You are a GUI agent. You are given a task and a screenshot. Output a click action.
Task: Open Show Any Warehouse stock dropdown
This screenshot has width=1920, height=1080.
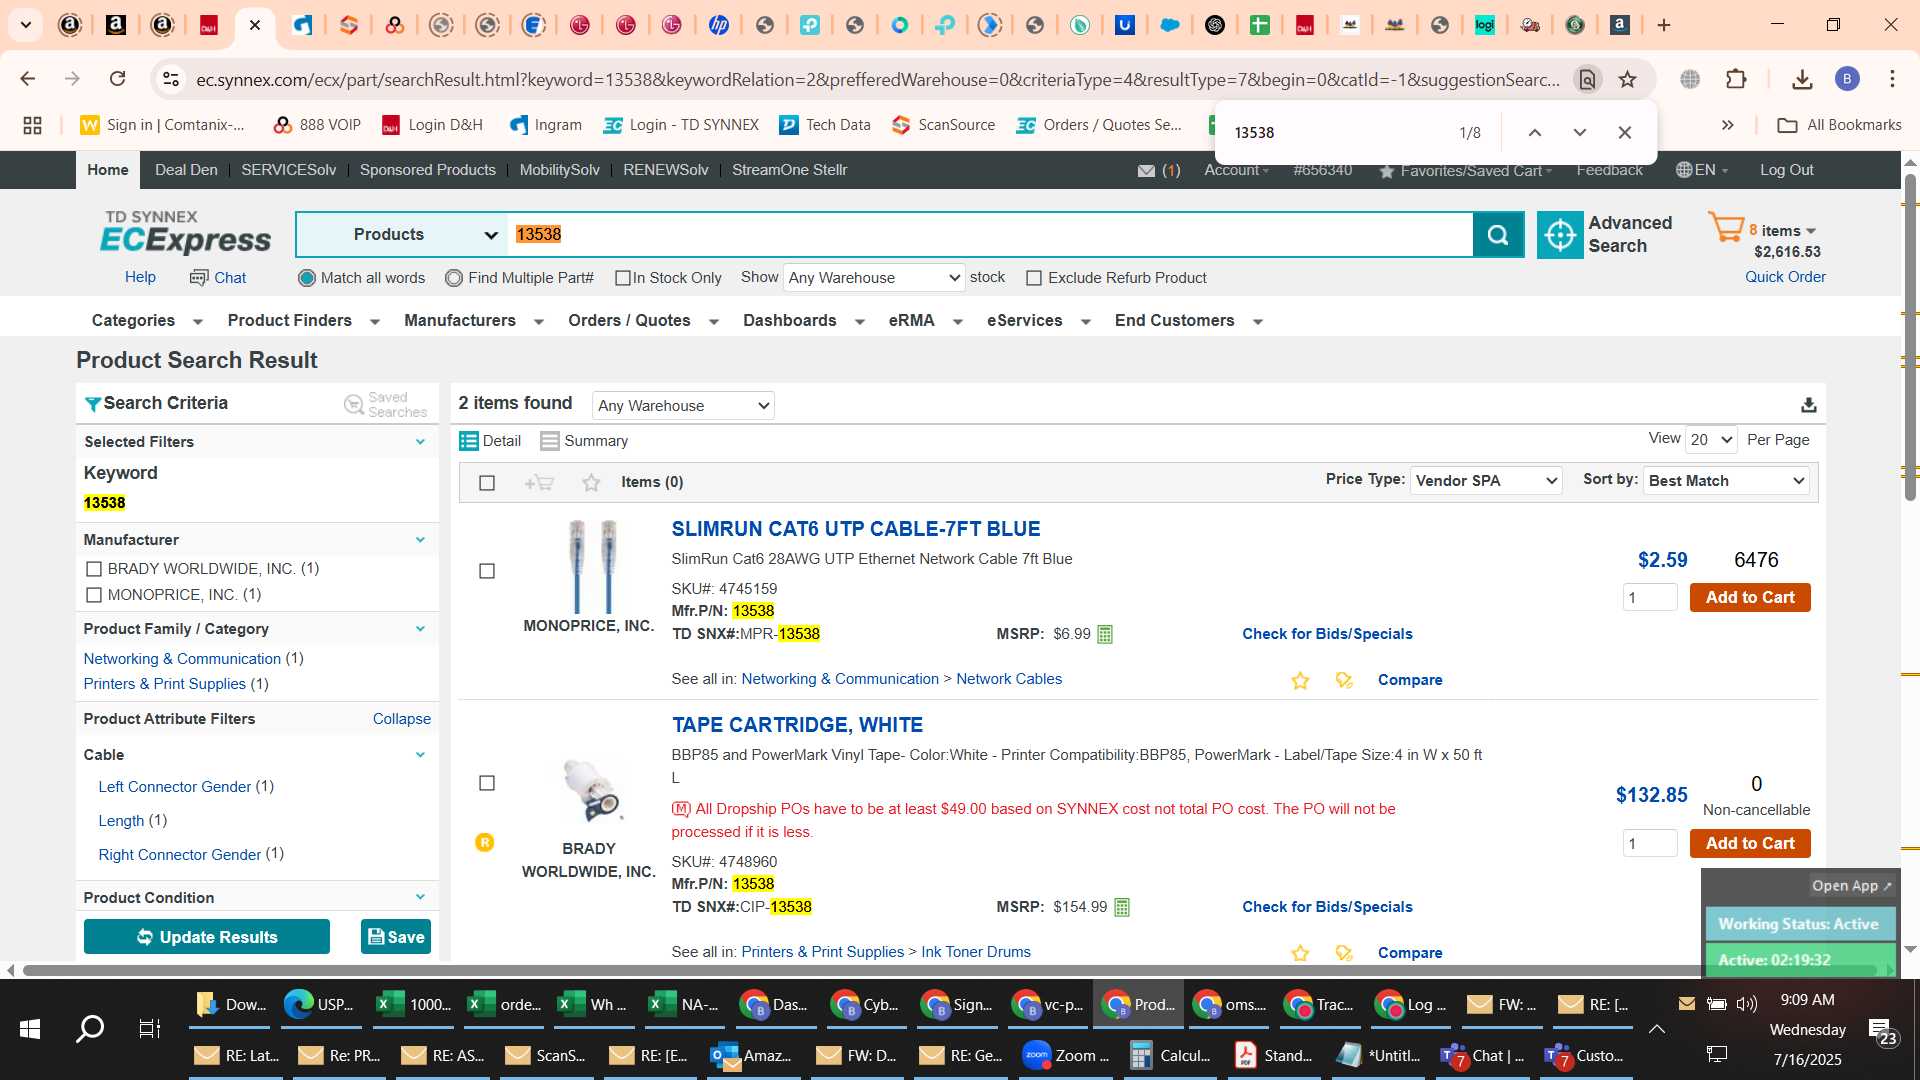coord(874,278)
